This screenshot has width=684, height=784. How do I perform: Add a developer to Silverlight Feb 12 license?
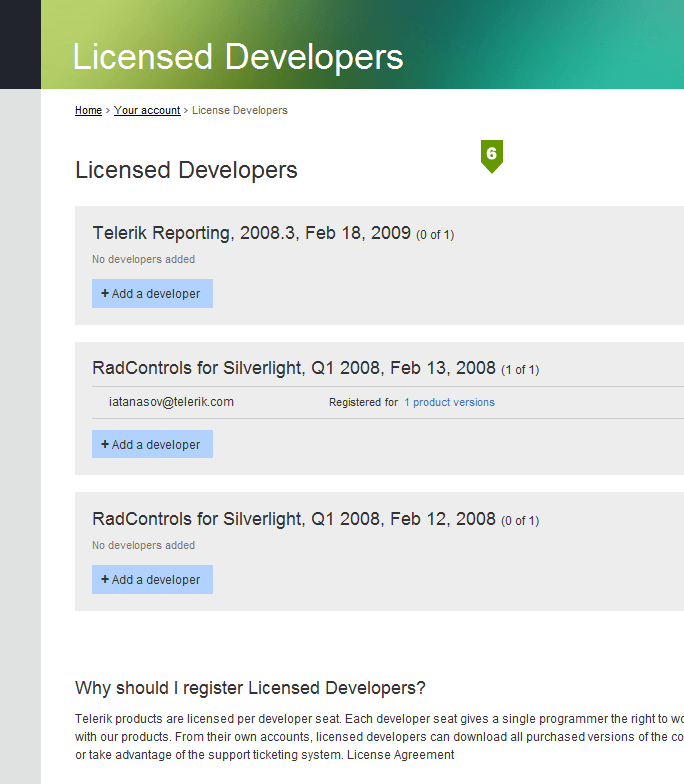[152, 580]
